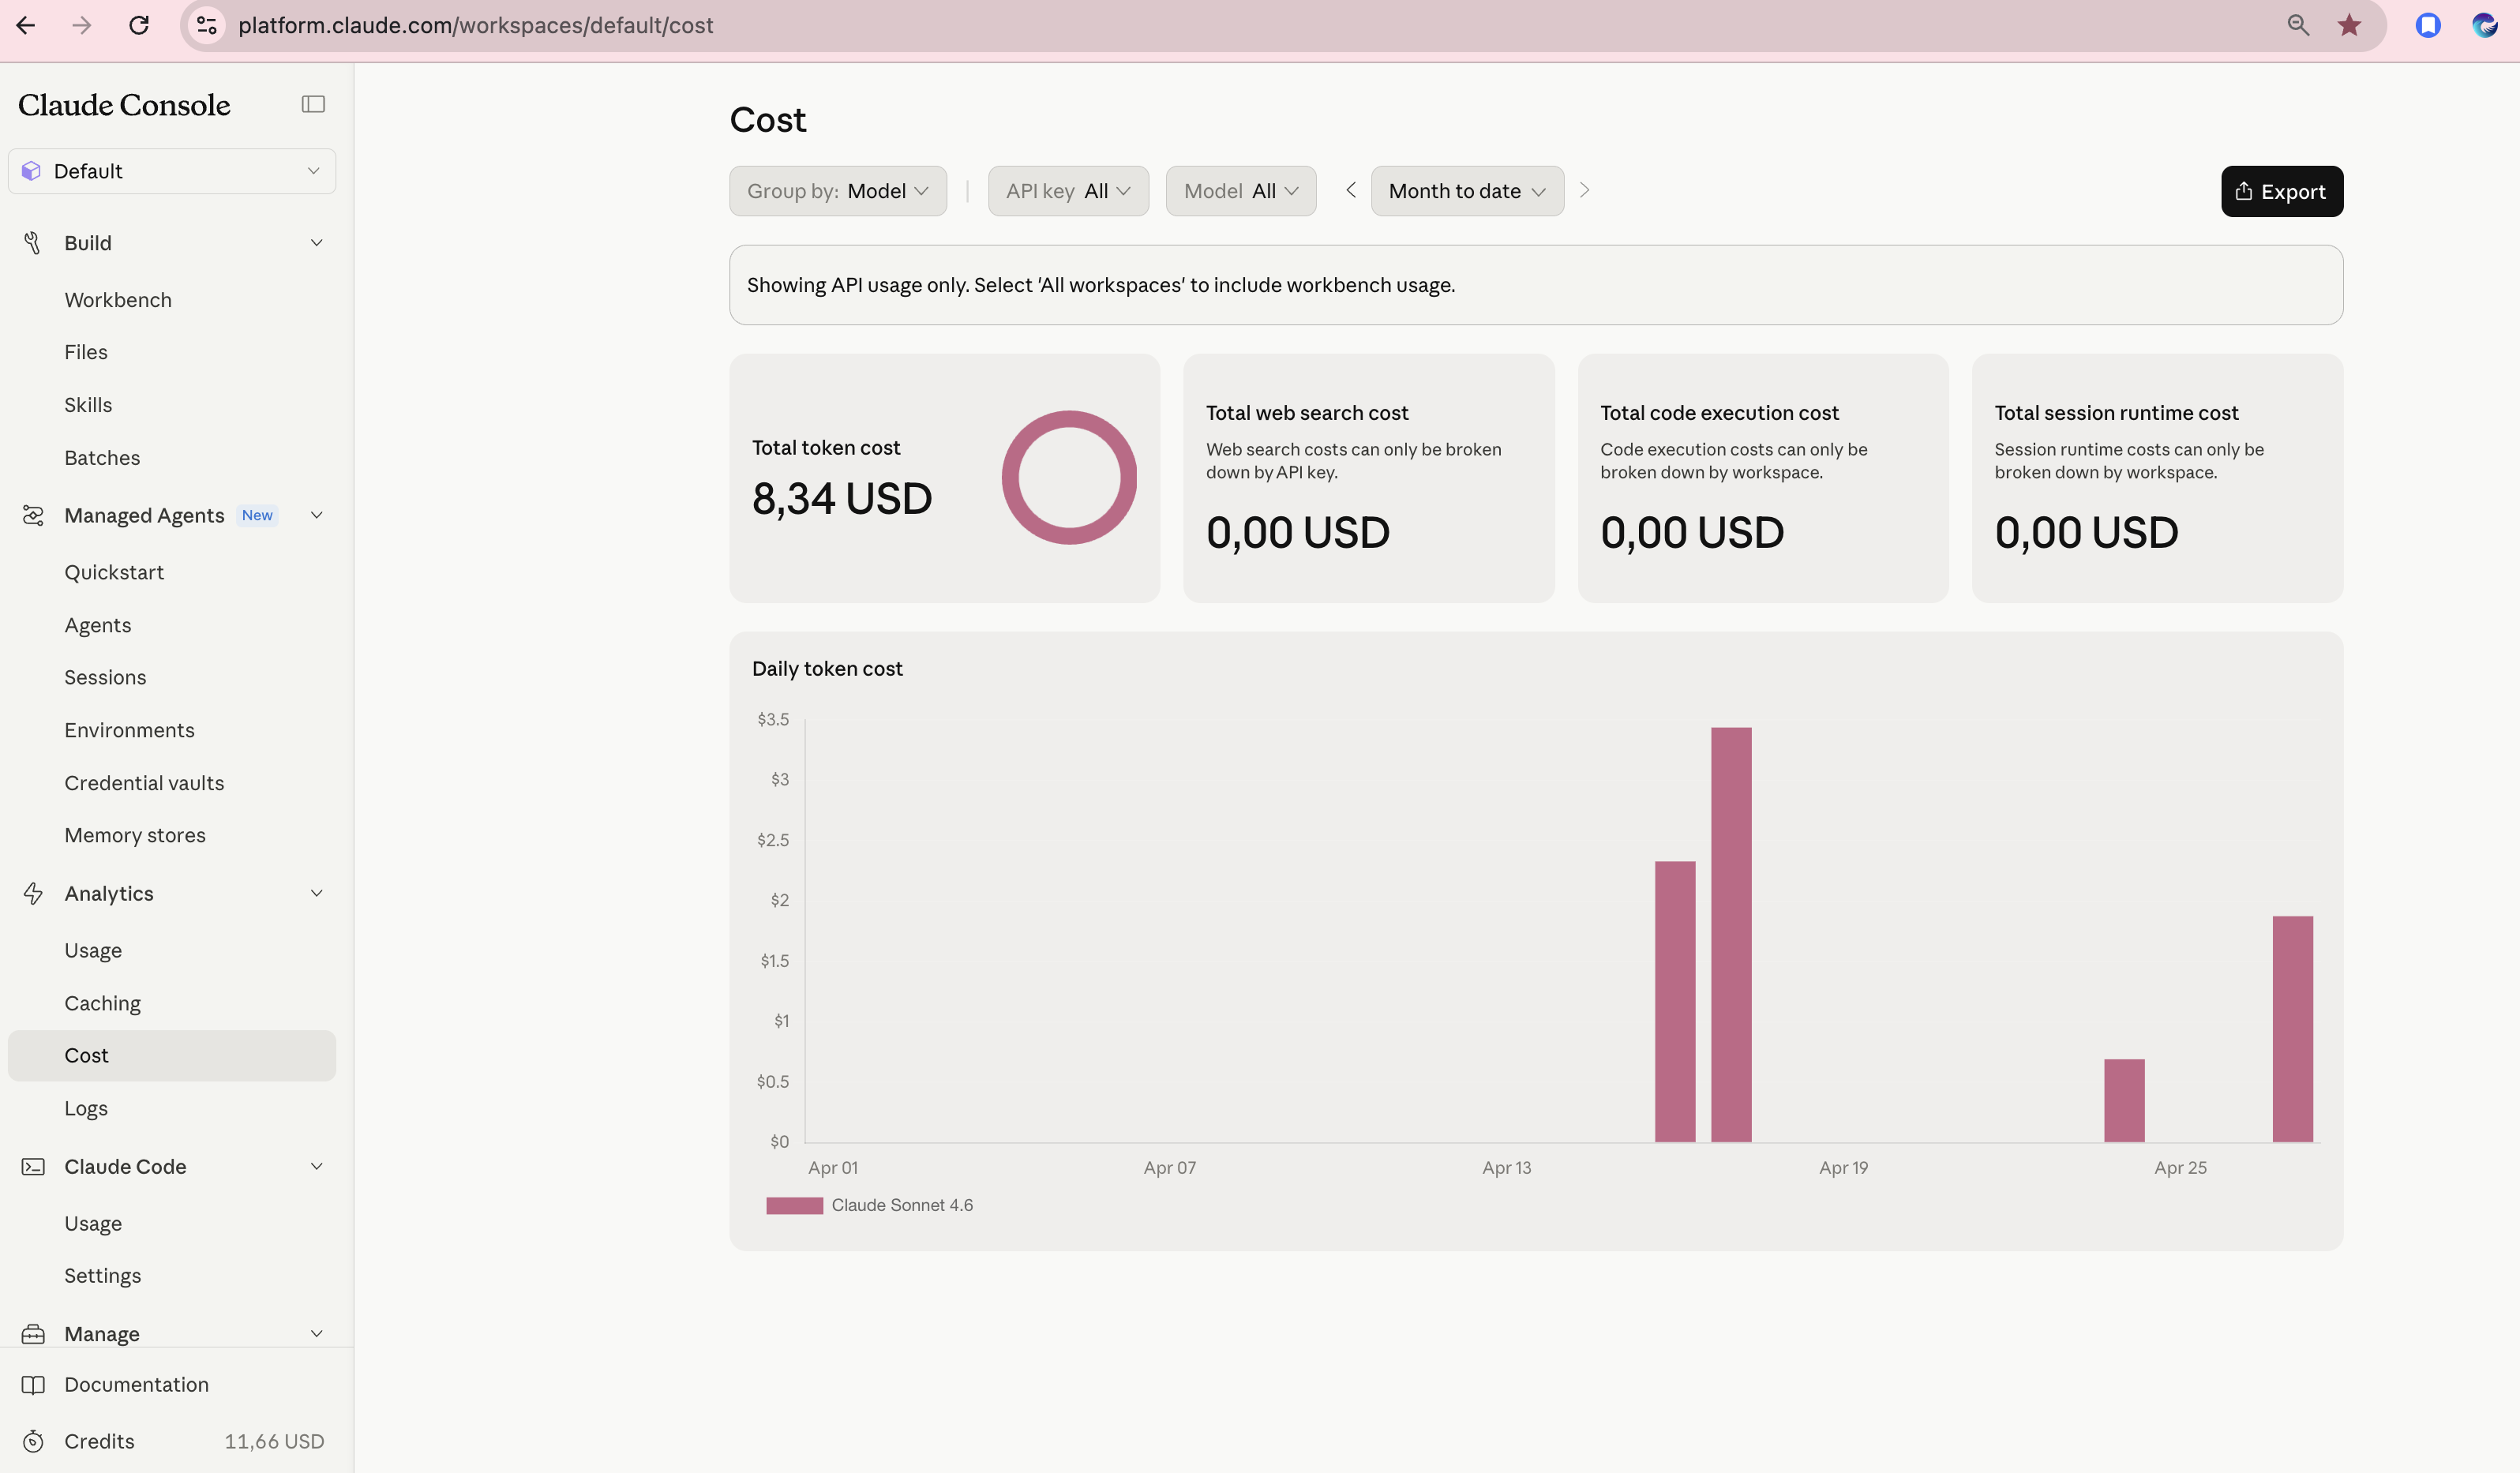2520x1473 pixels.
Task: Open the browser profile icon
Action: 2484,25
